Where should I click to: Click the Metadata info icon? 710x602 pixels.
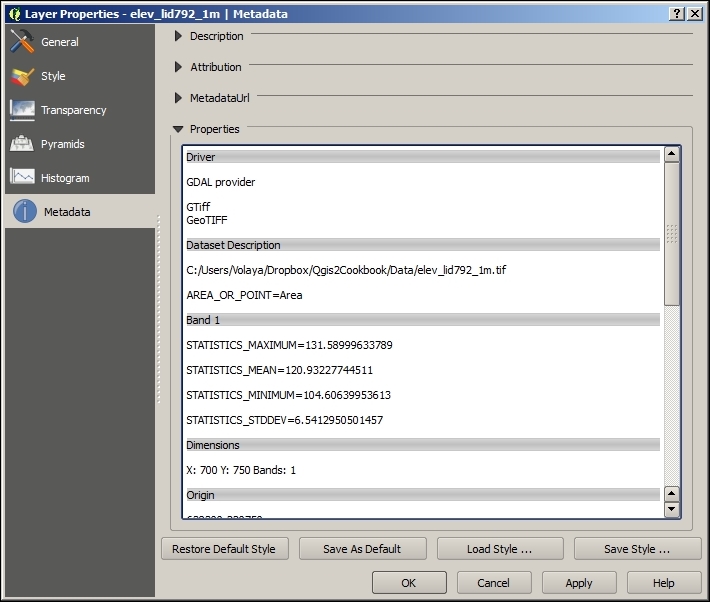click(x=24, y=212)
